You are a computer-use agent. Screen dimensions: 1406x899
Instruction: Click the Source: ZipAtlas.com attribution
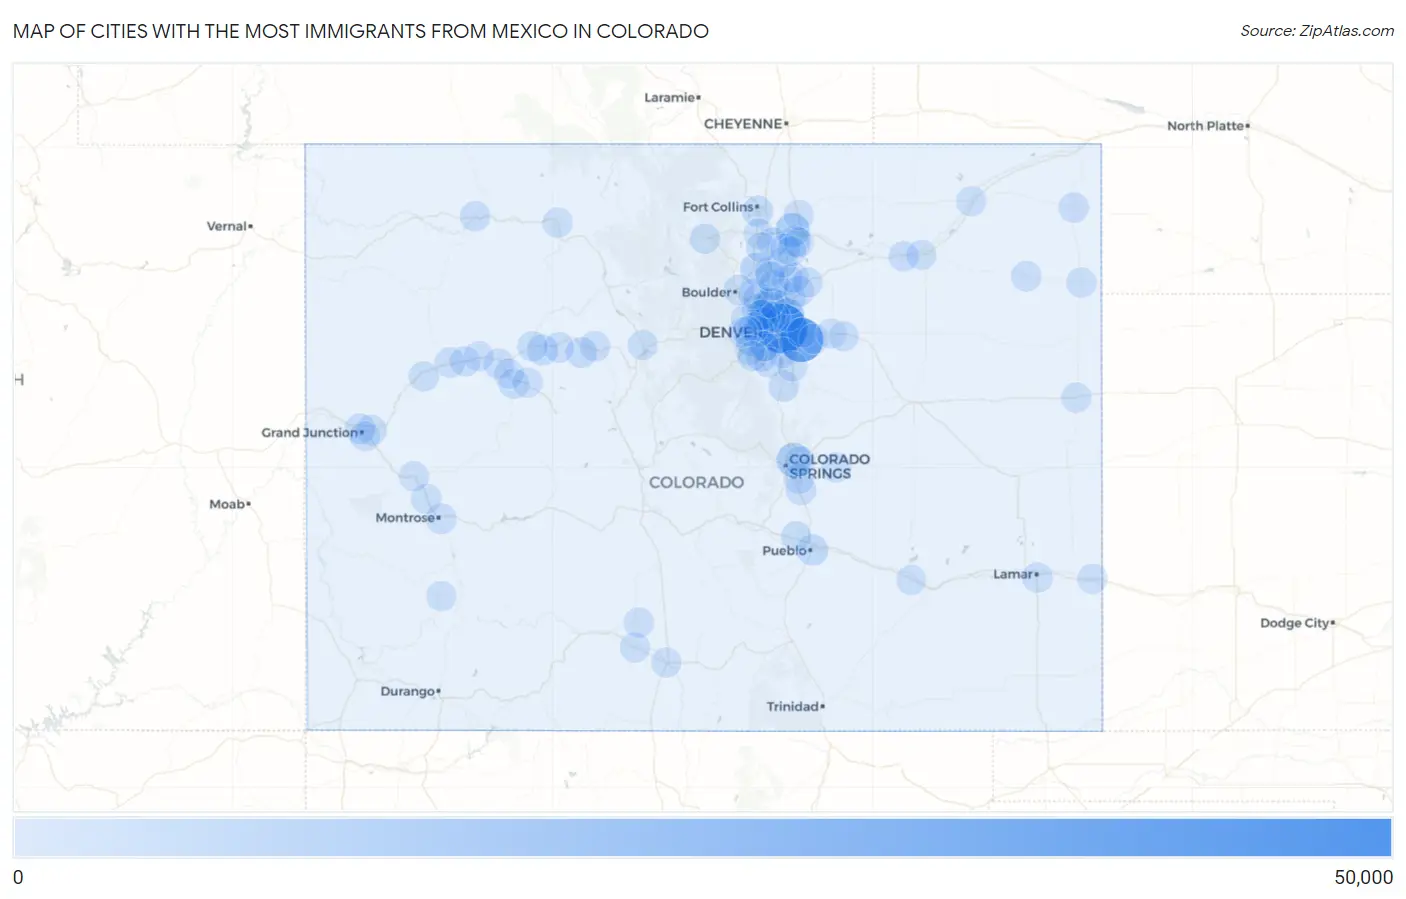coord(1316,31)
